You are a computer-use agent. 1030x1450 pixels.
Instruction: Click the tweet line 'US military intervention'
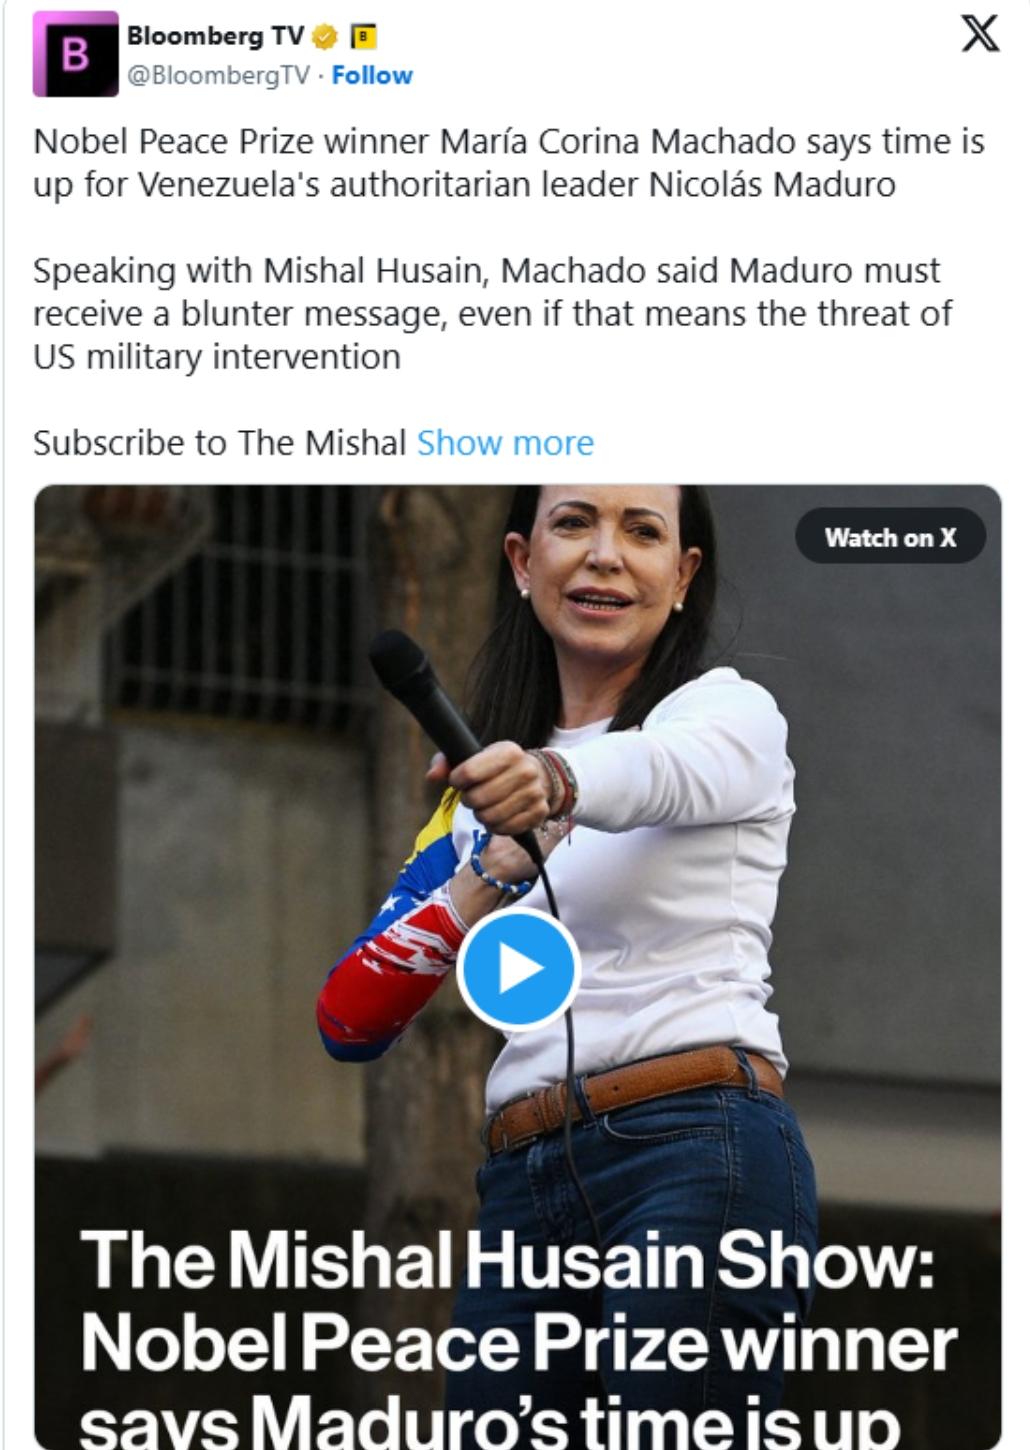pyautogui.click(x=217, y=357)
